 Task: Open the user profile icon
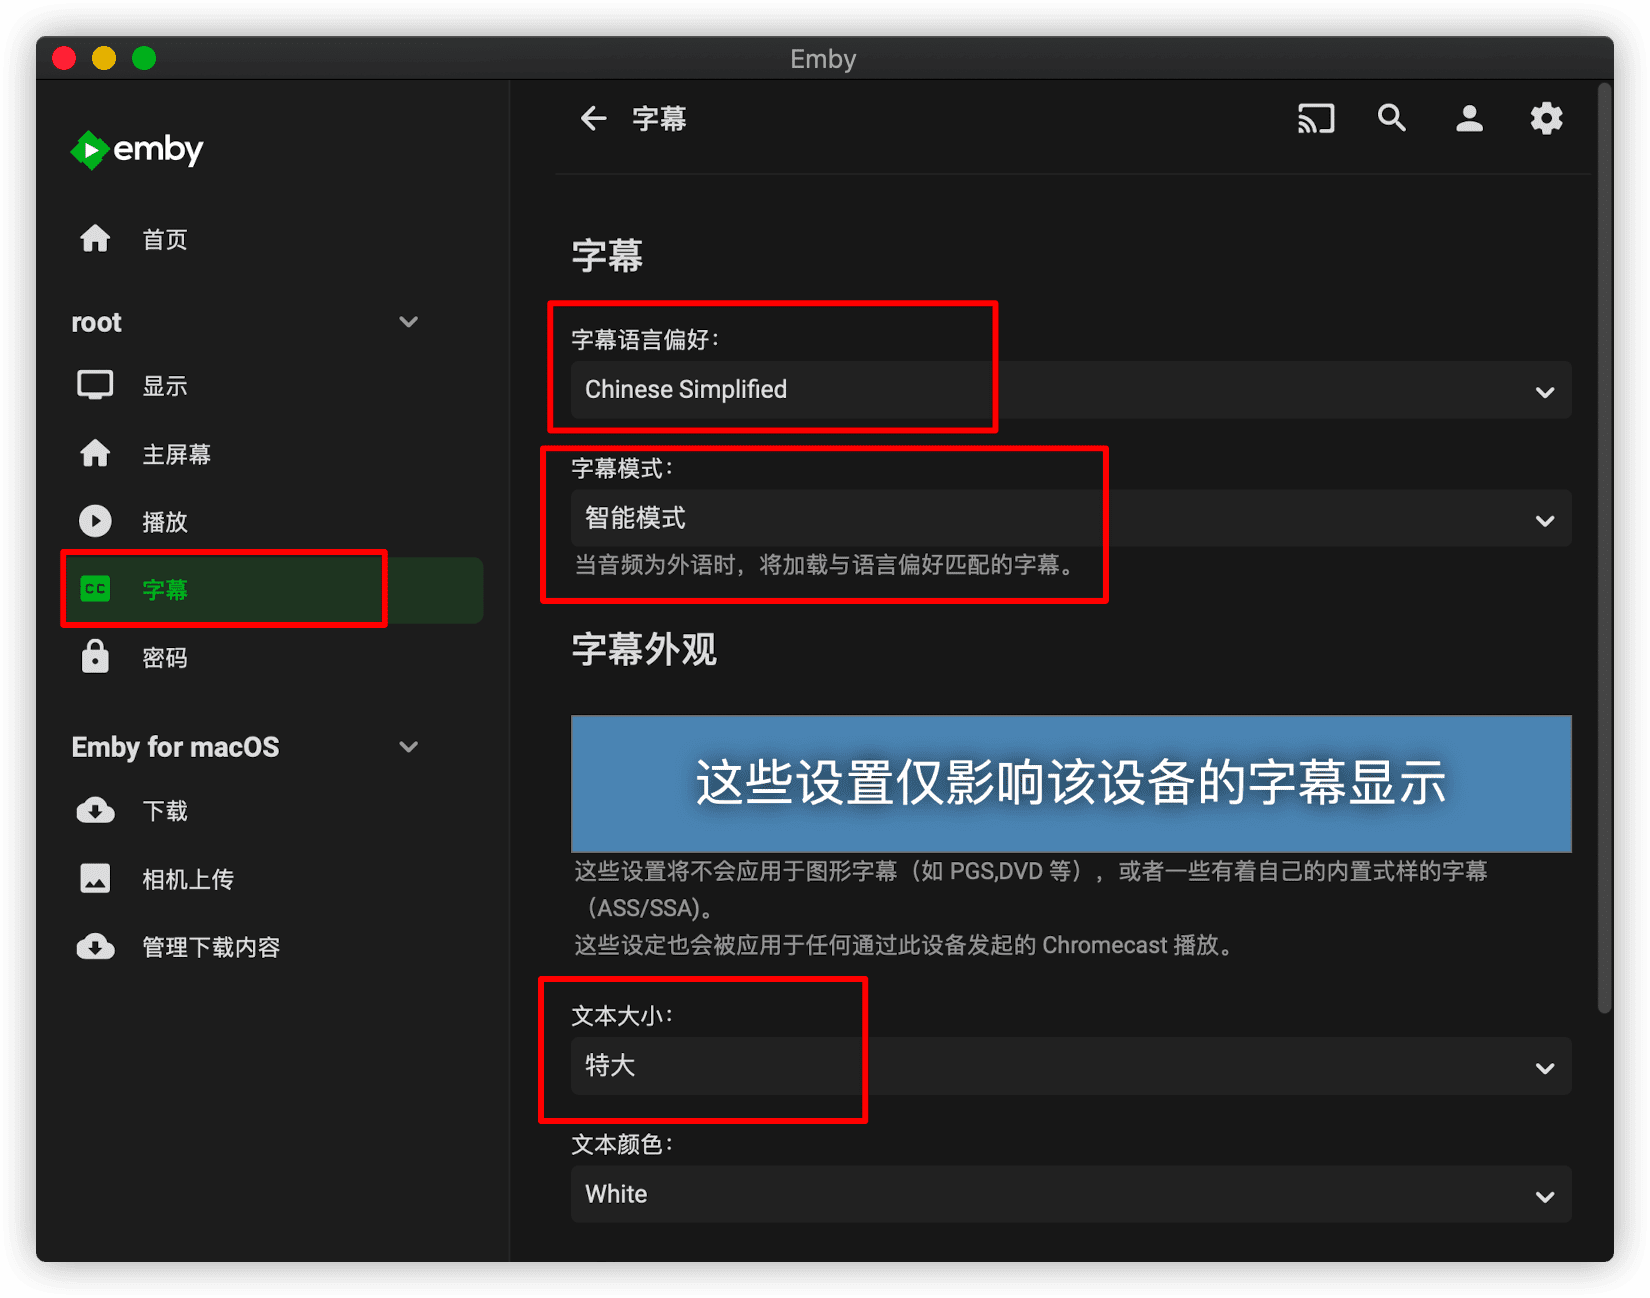coord(1468,119)
